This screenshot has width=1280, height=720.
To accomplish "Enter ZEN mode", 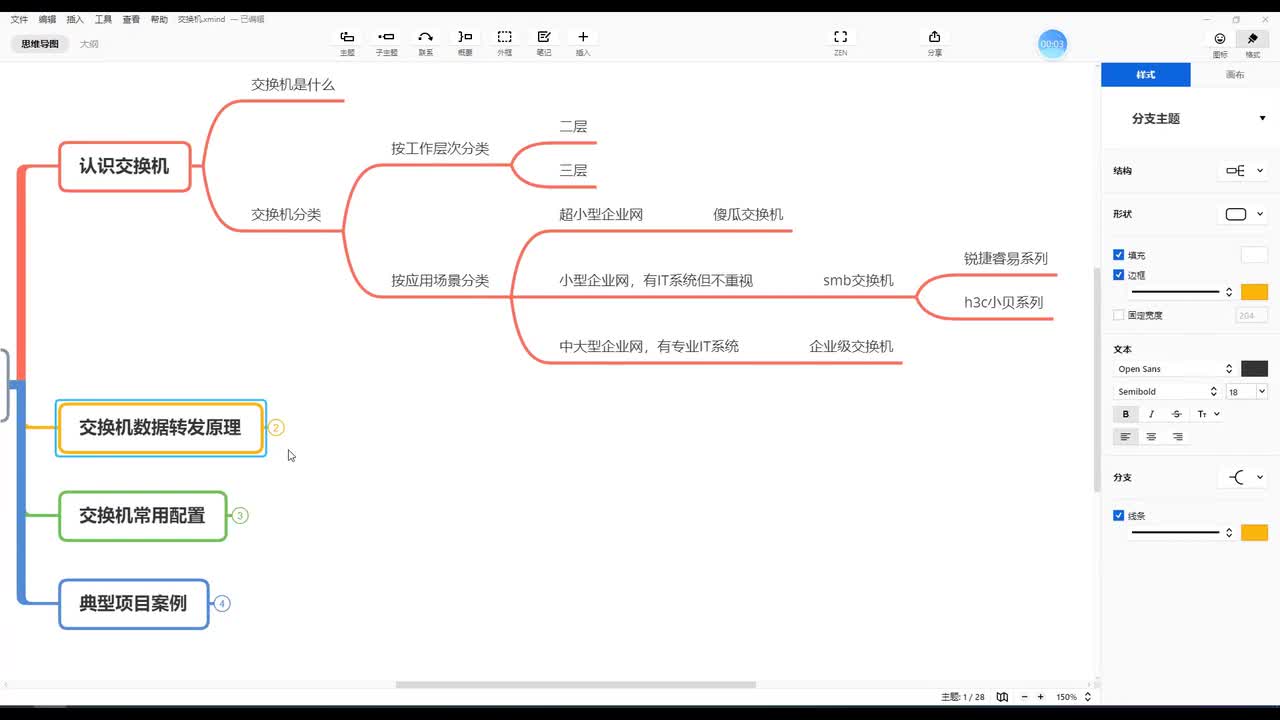I will (x=840, y=41).
